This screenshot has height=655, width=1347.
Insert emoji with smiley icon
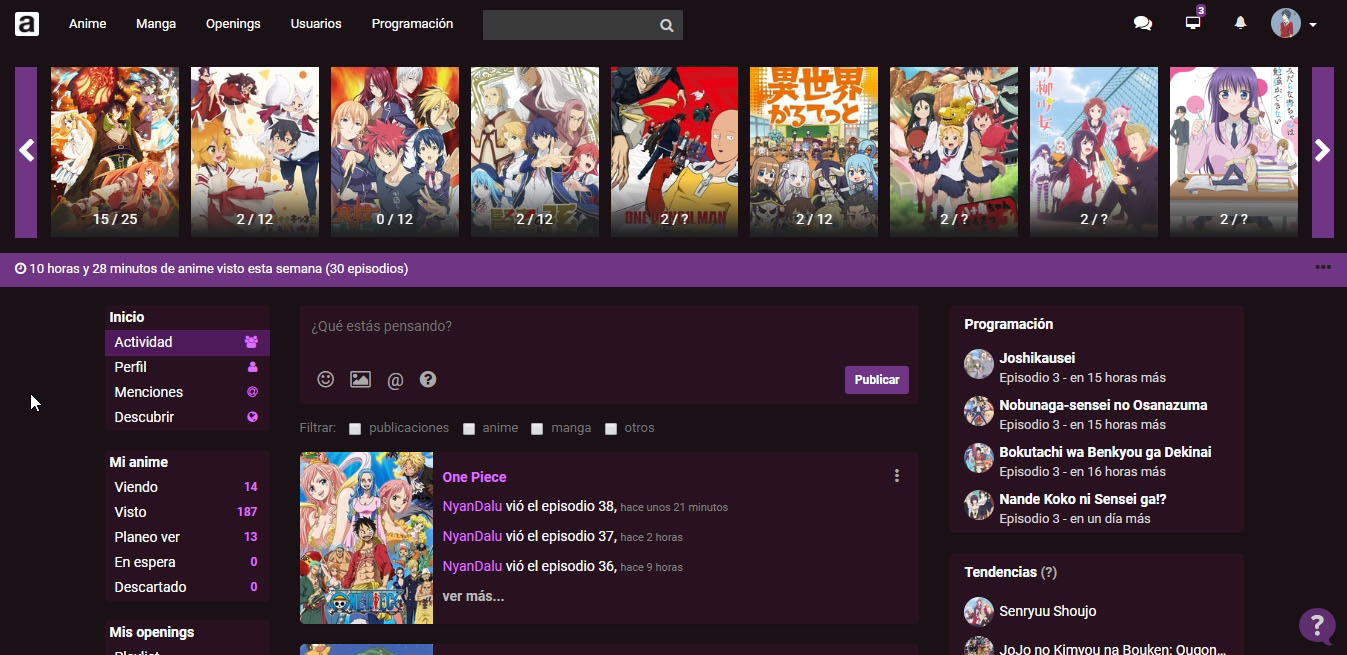(326, 379)
